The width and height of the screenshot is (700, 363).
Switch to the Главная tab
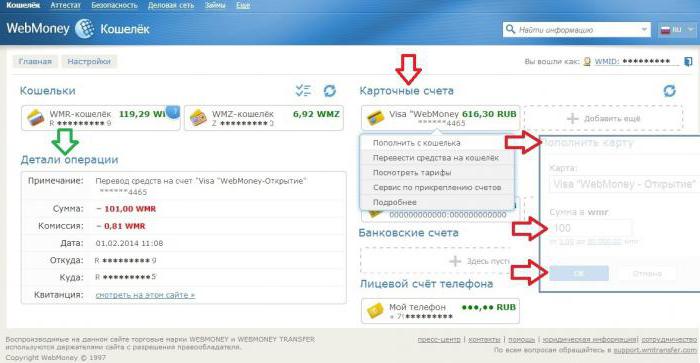35,61
